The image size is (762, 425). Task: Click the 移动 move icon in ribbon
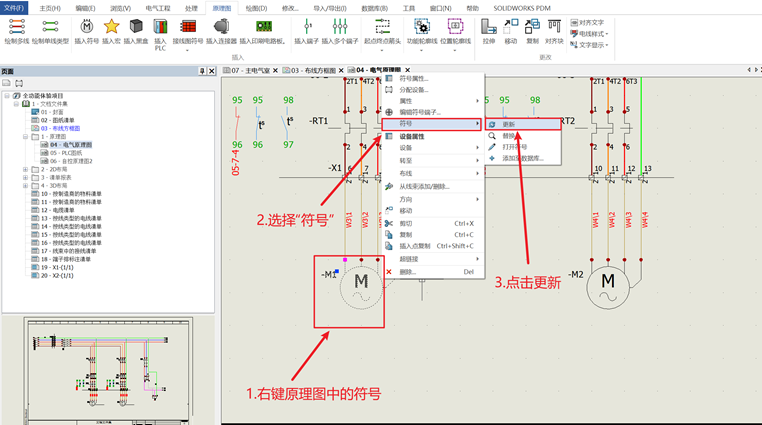coord(511,27)
